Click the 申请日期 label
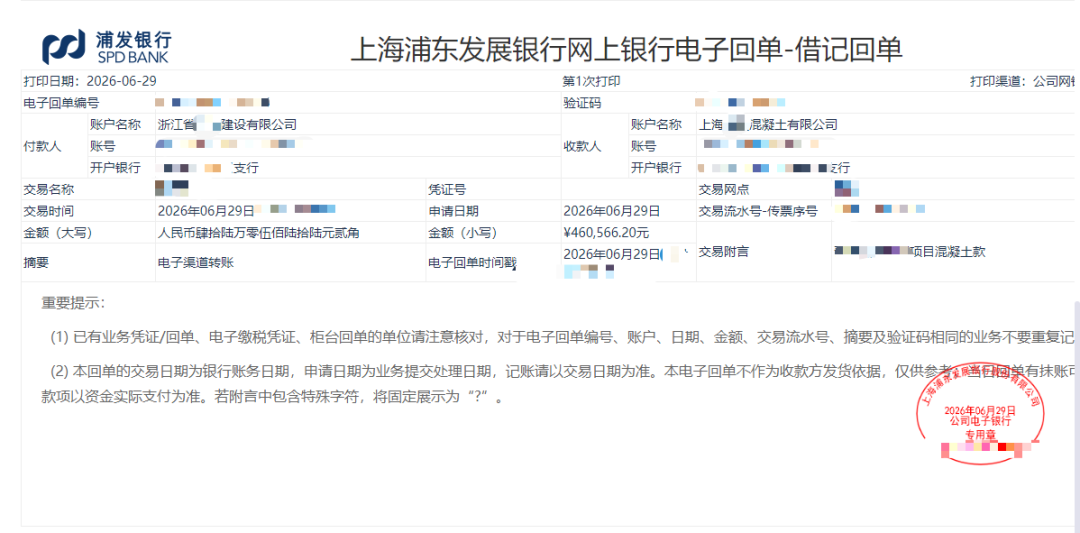This screenshot has width=1080, height=533. click(x=453, y=211)
